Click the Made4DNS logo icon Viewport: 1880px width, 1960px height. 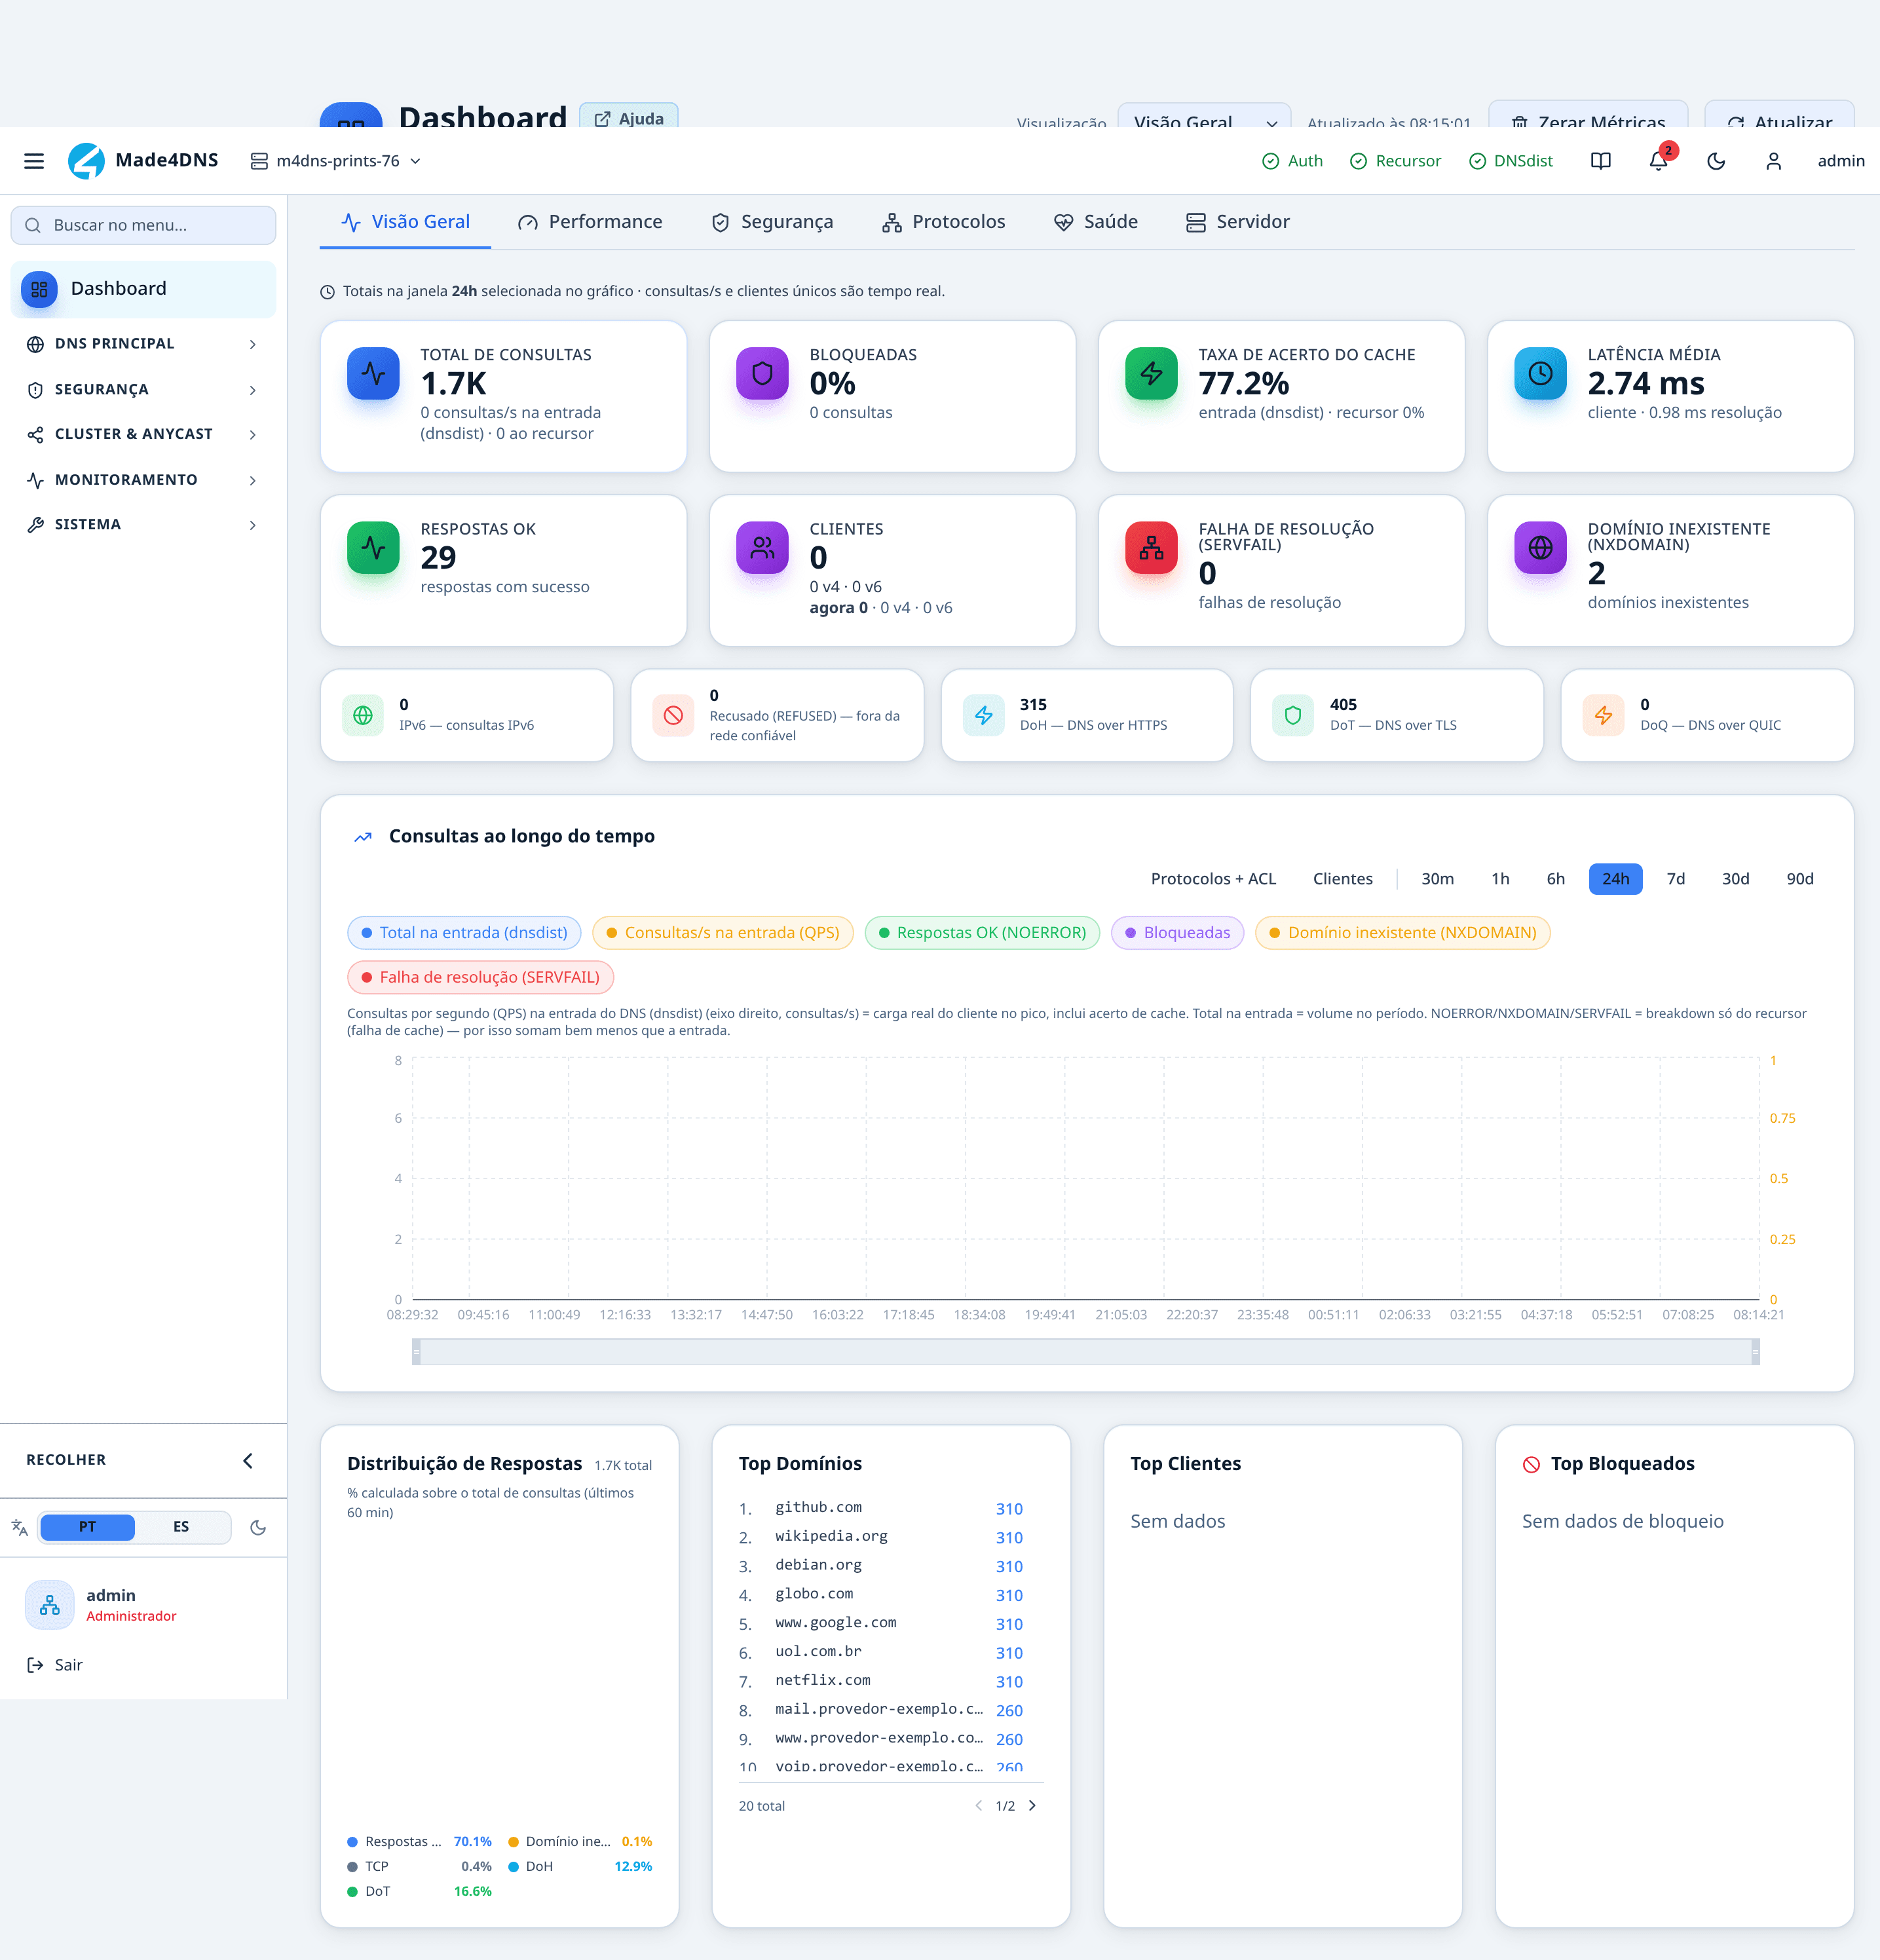pos(86,161)
